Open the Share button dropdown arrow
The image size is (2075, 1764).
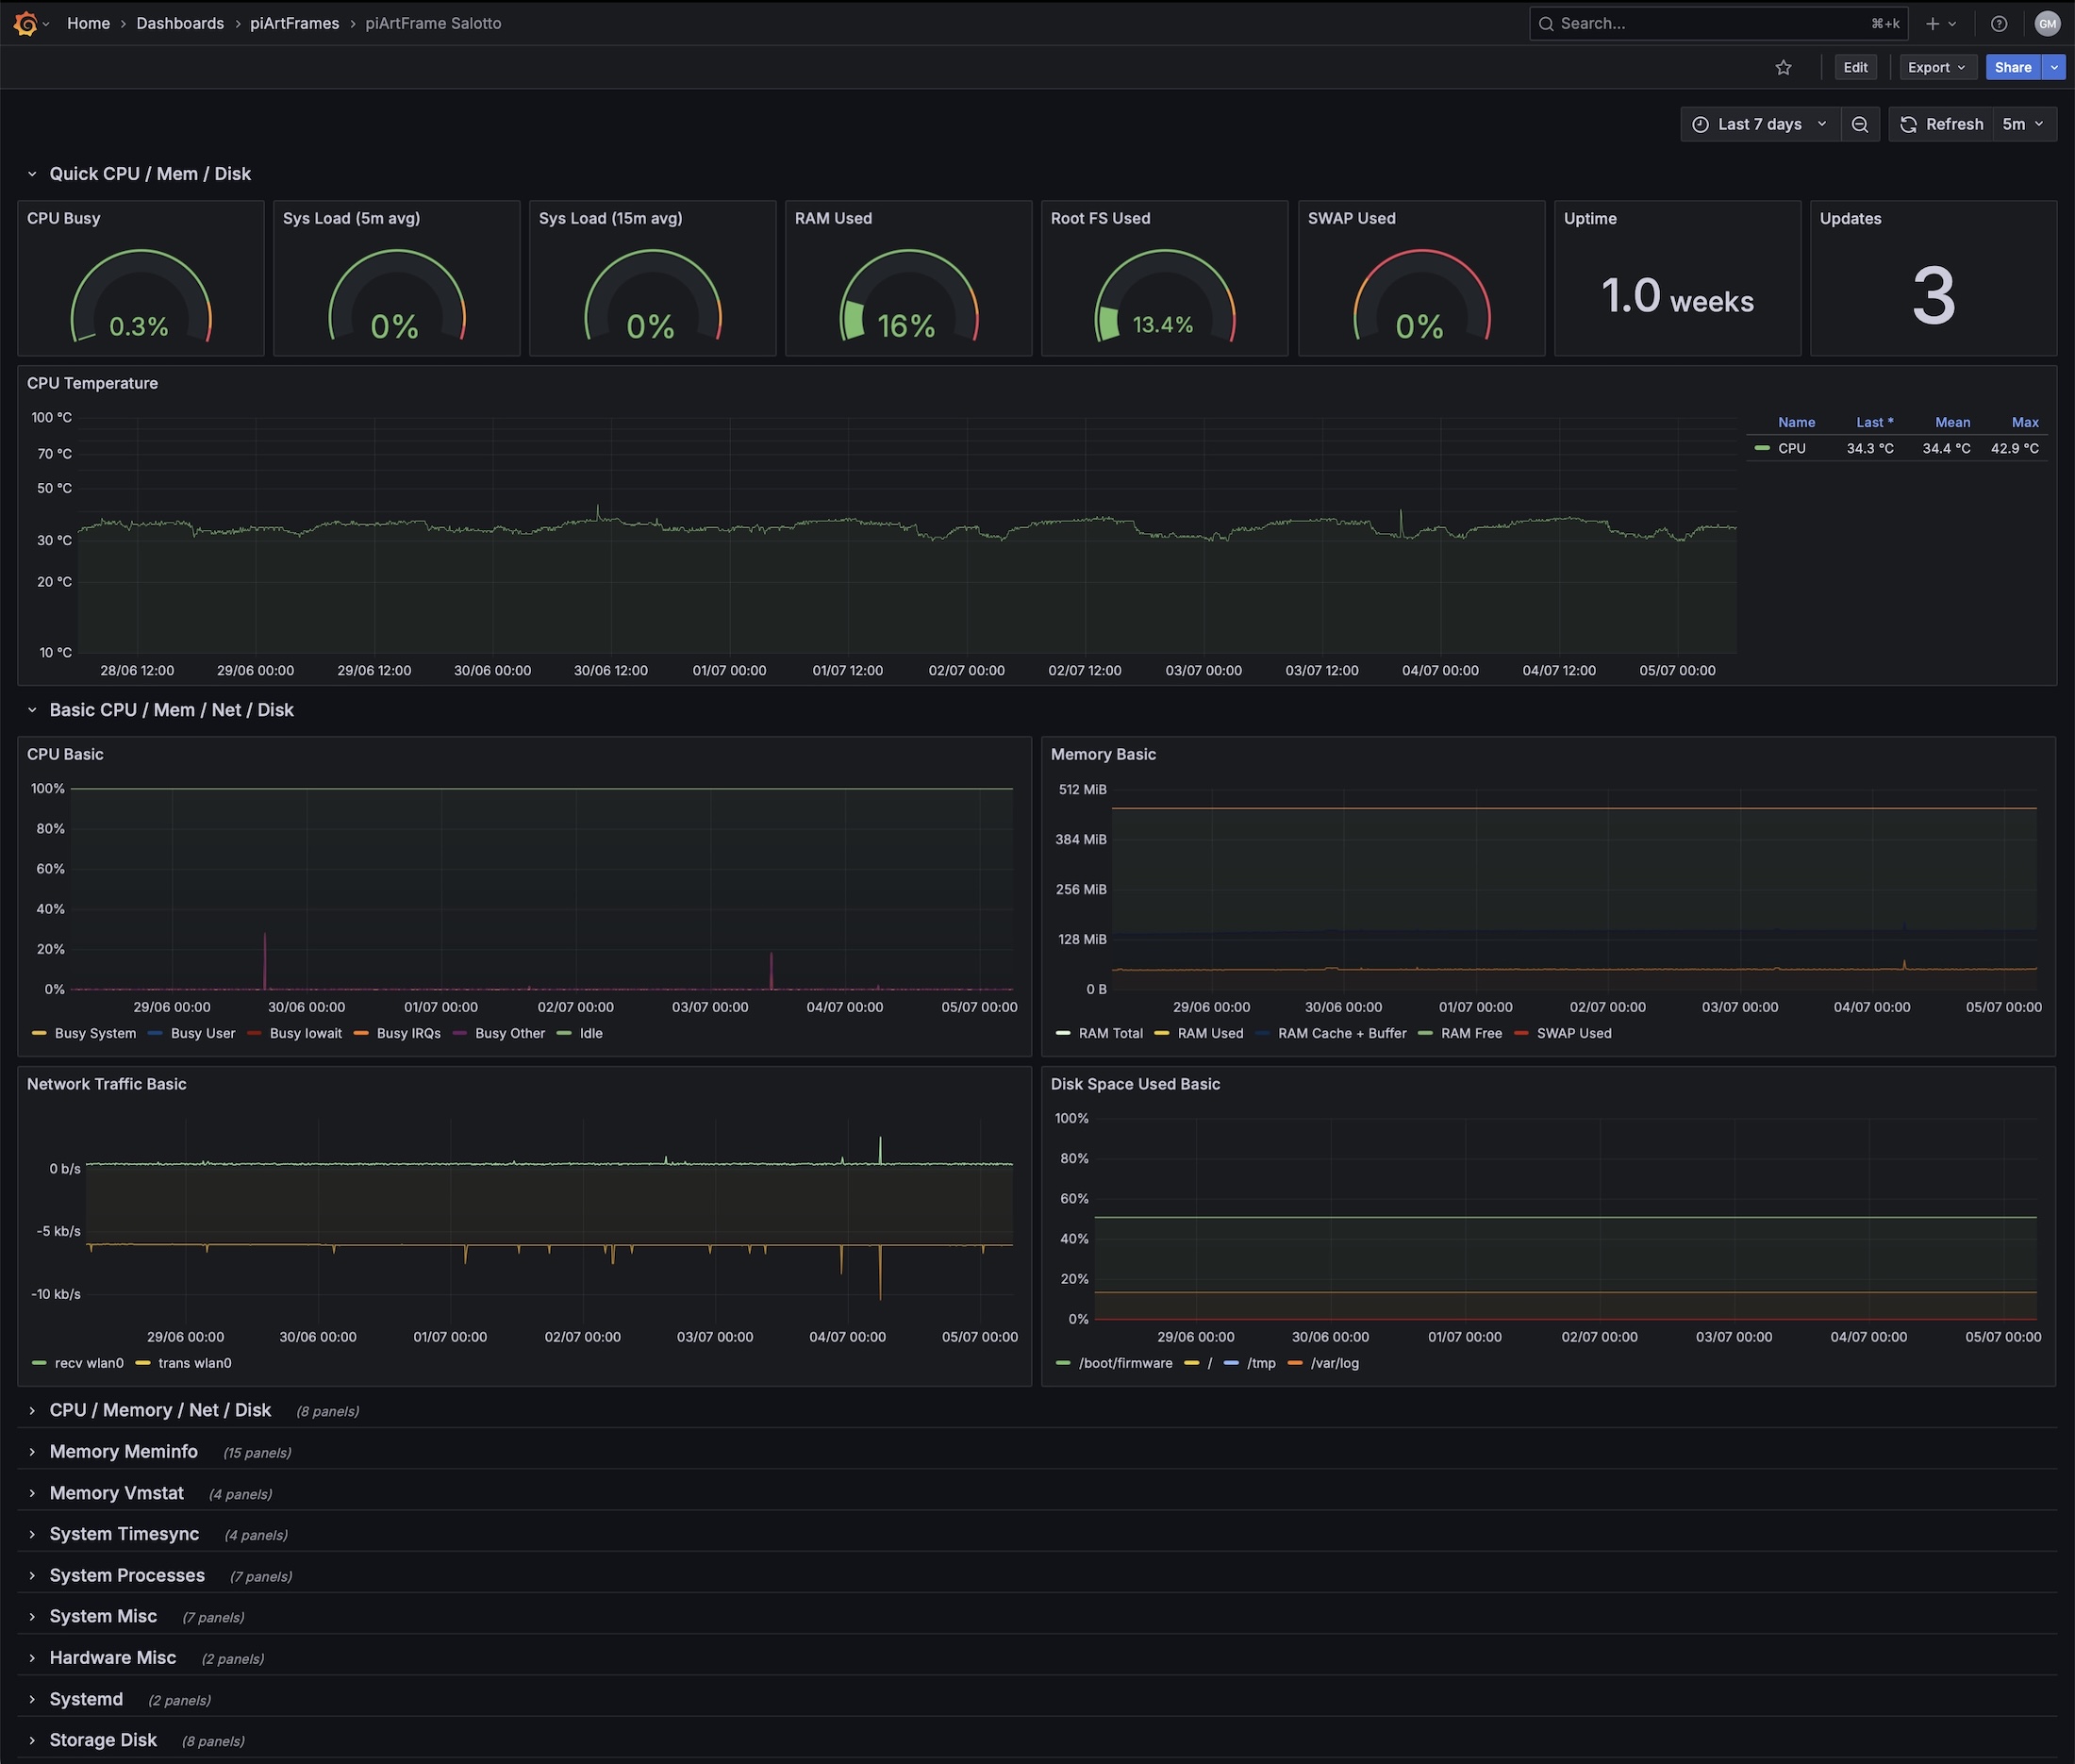pyautogui.click(x=2054, y=68)
